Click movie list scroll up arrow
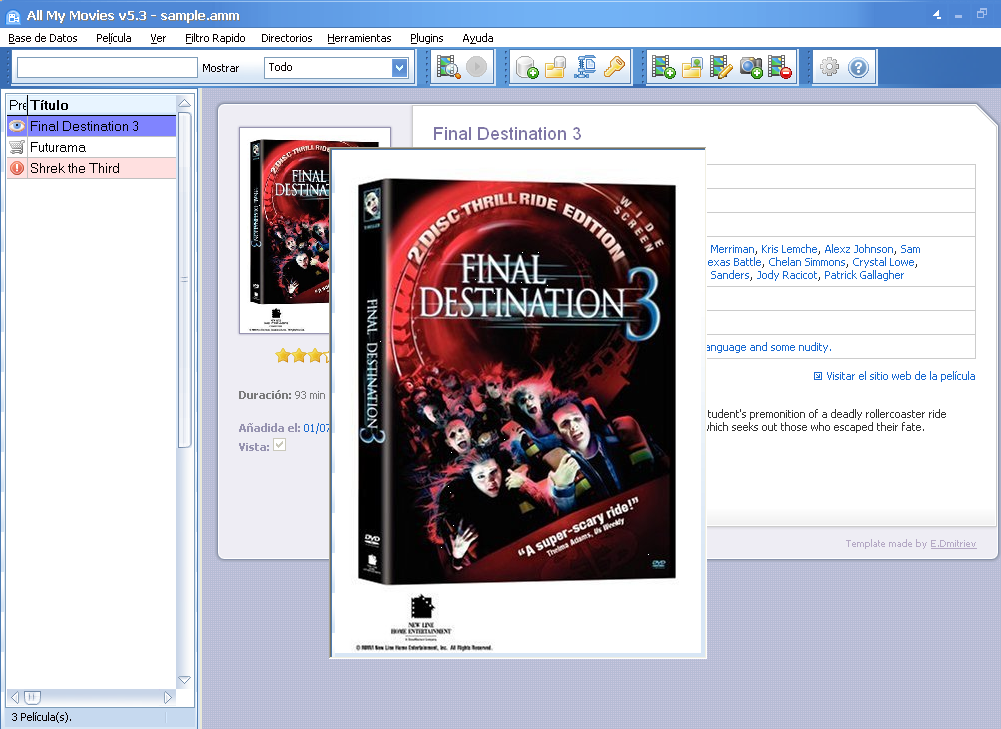This screenshot has width=1001, height=729. click(184, 103)
